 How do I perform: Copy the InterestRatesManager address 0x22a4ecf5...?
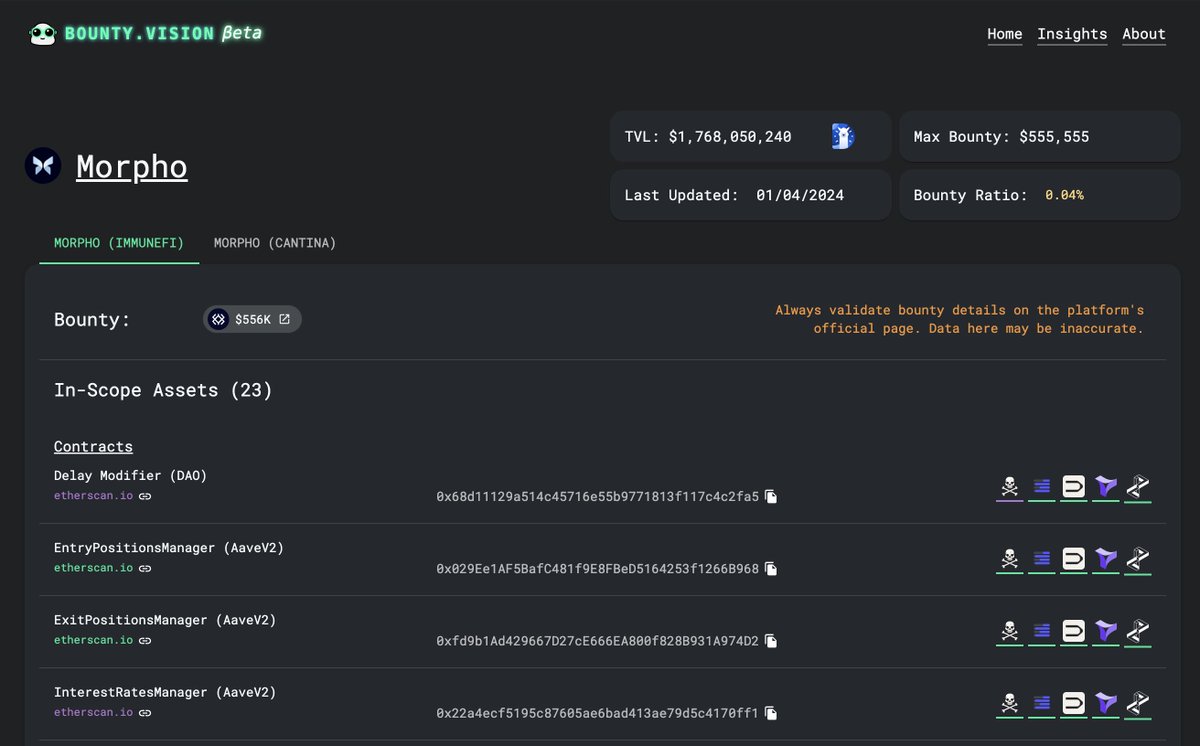(x=771, y=713)
